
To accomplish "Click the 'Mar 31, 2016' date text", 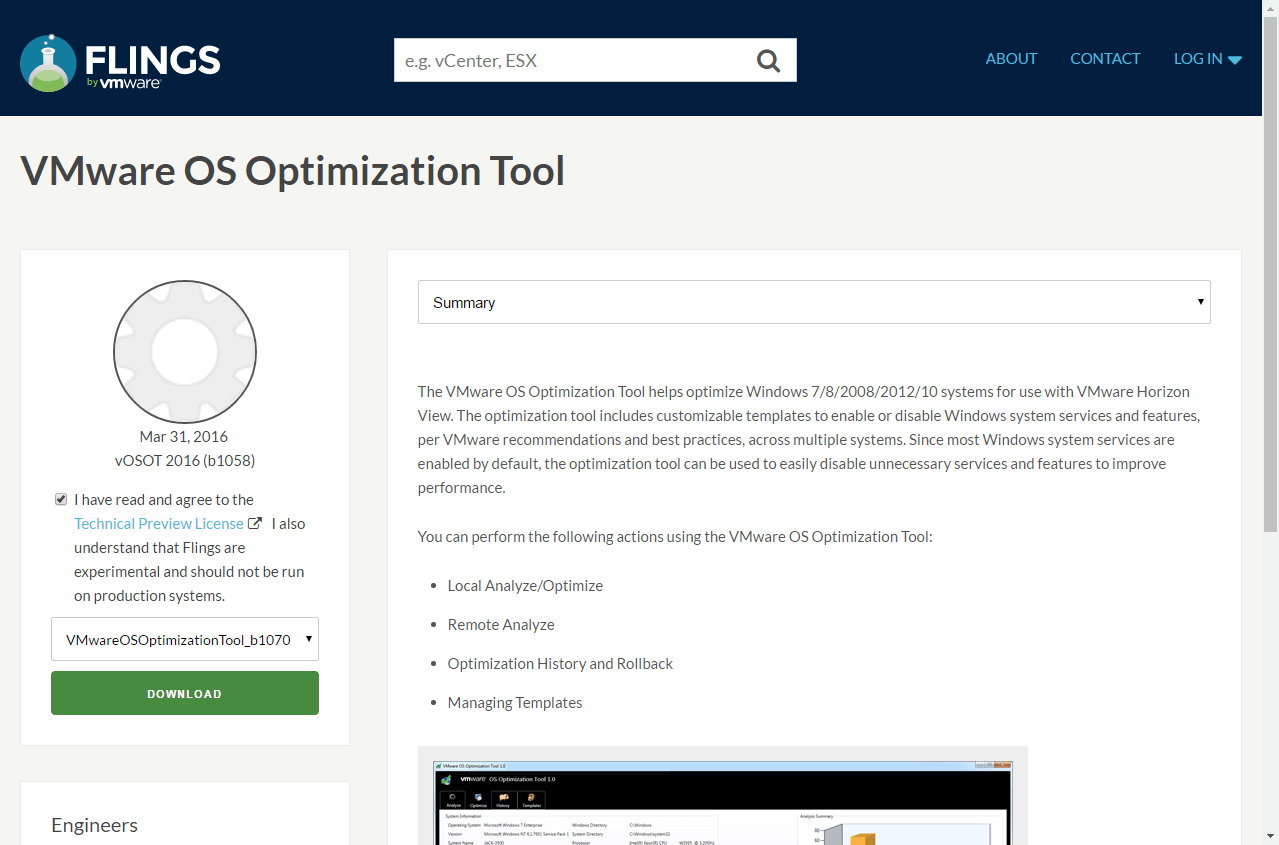I will (184, 437).
